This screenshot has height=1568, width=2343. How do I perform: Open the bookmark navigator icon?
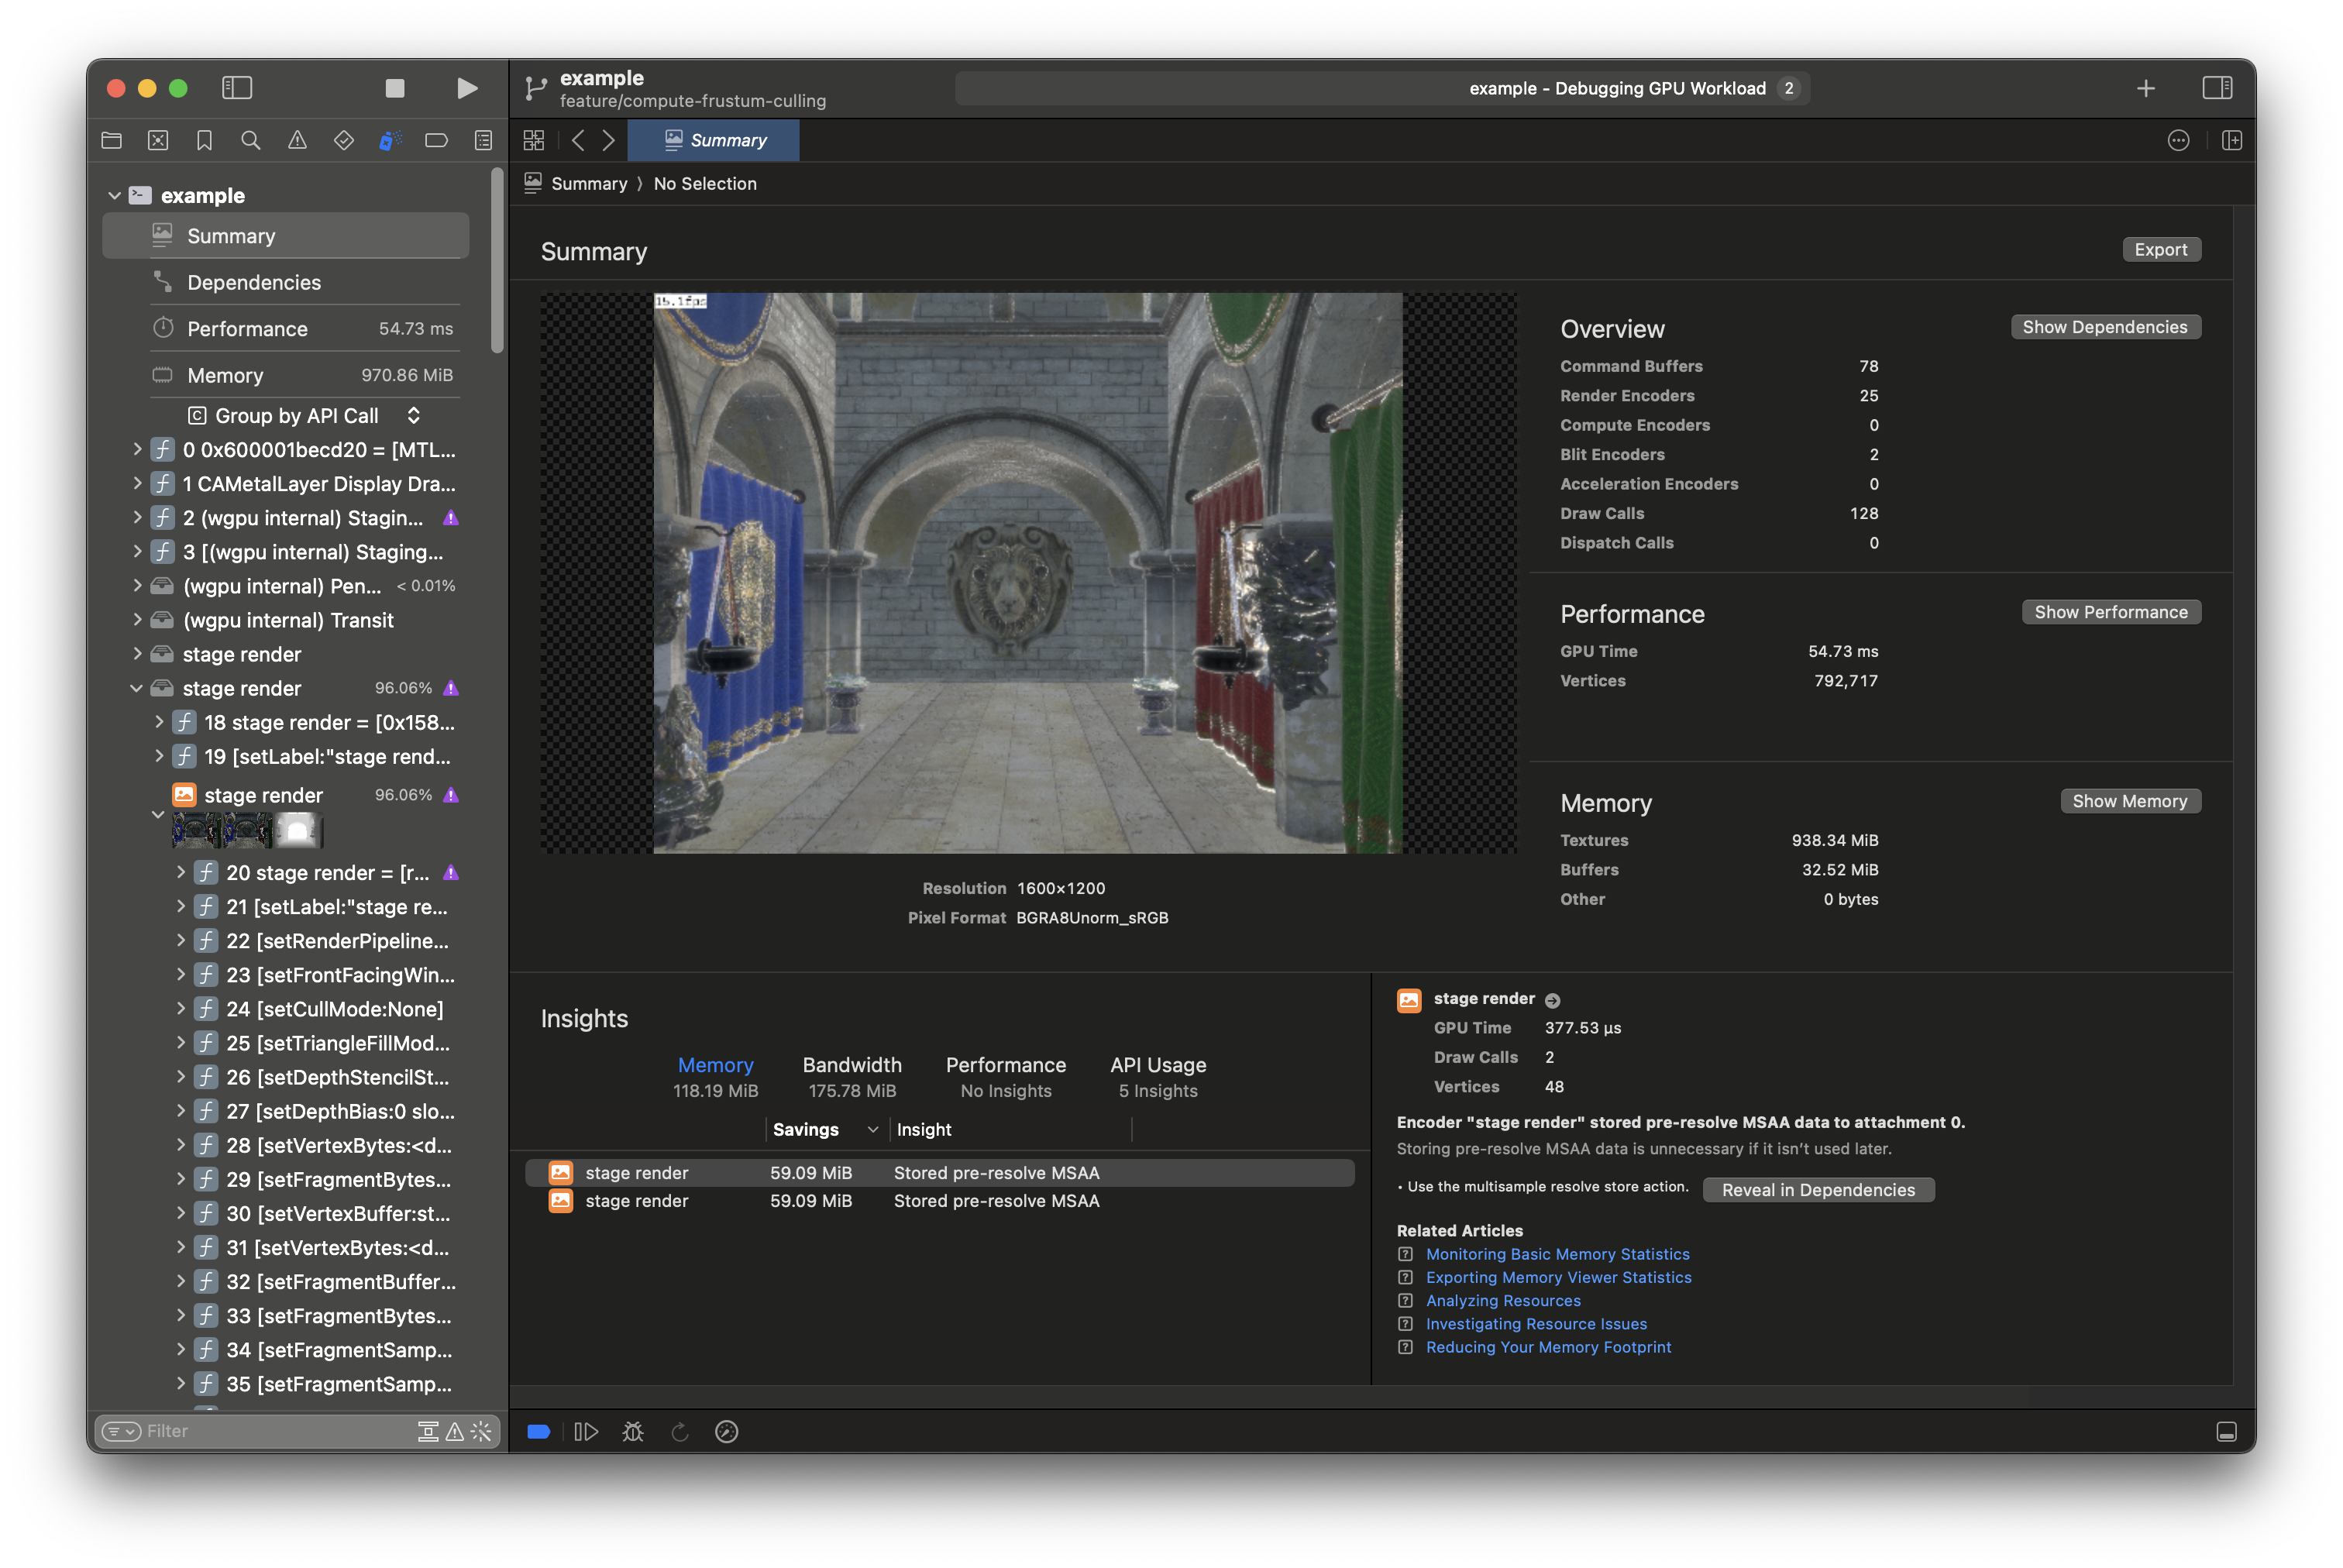pyautogui.click(x=204, y=140)
